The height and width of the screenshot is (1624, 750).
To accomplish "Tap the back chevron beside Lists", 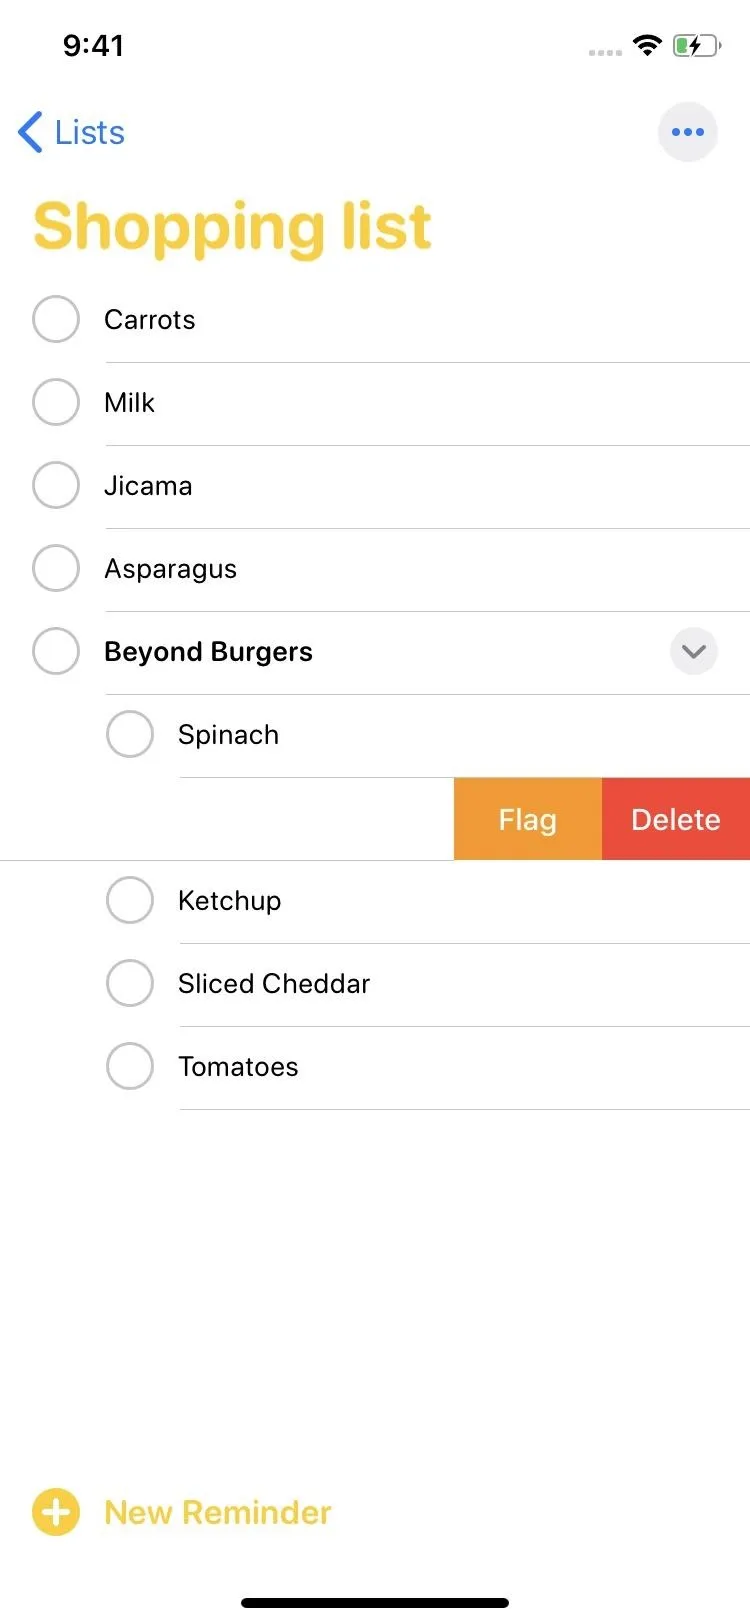I will tap(30, 132).
